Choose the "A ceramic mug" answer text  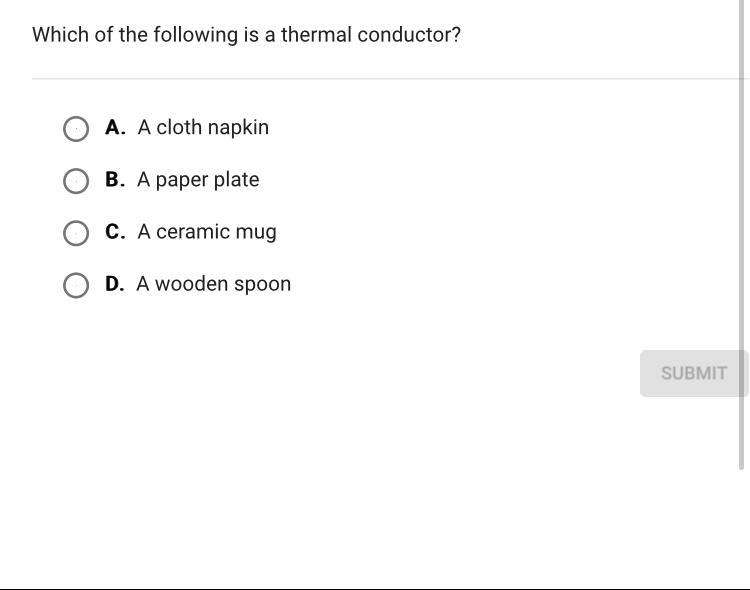207,232
